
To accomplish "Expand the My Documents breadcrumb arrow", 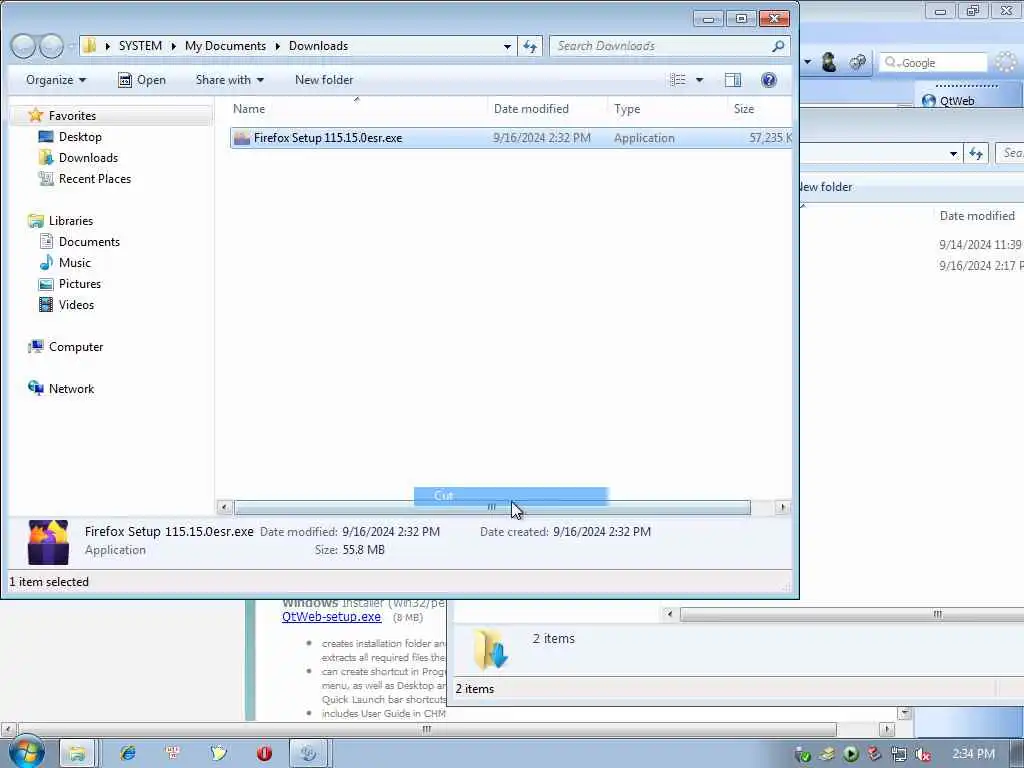I will tap(278, 46).
